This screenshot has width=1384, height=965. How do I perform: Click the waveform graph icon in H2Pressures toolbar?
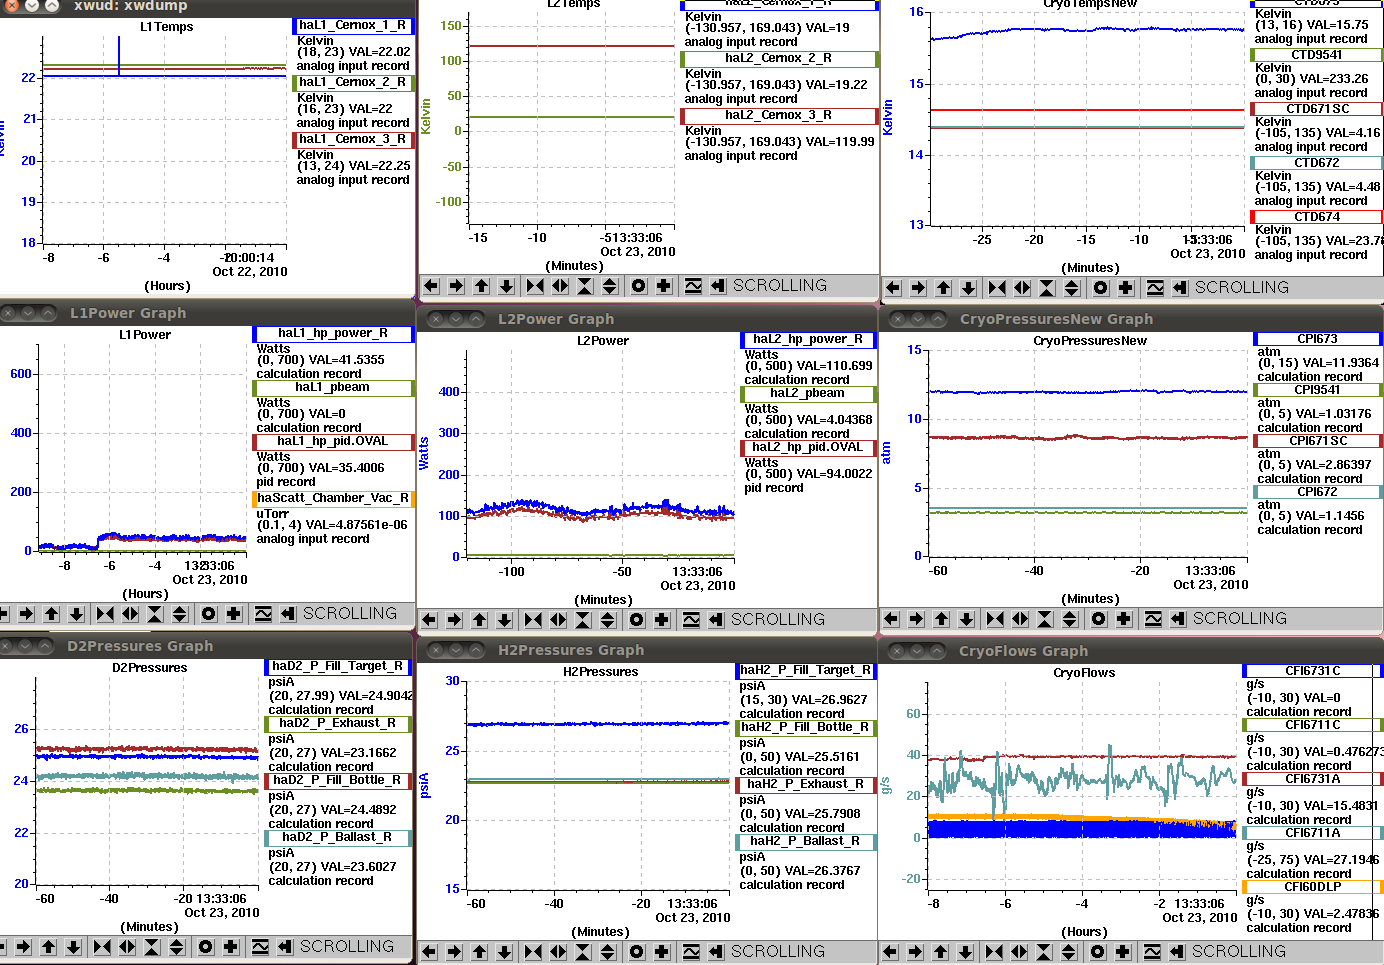click(691, 952)
